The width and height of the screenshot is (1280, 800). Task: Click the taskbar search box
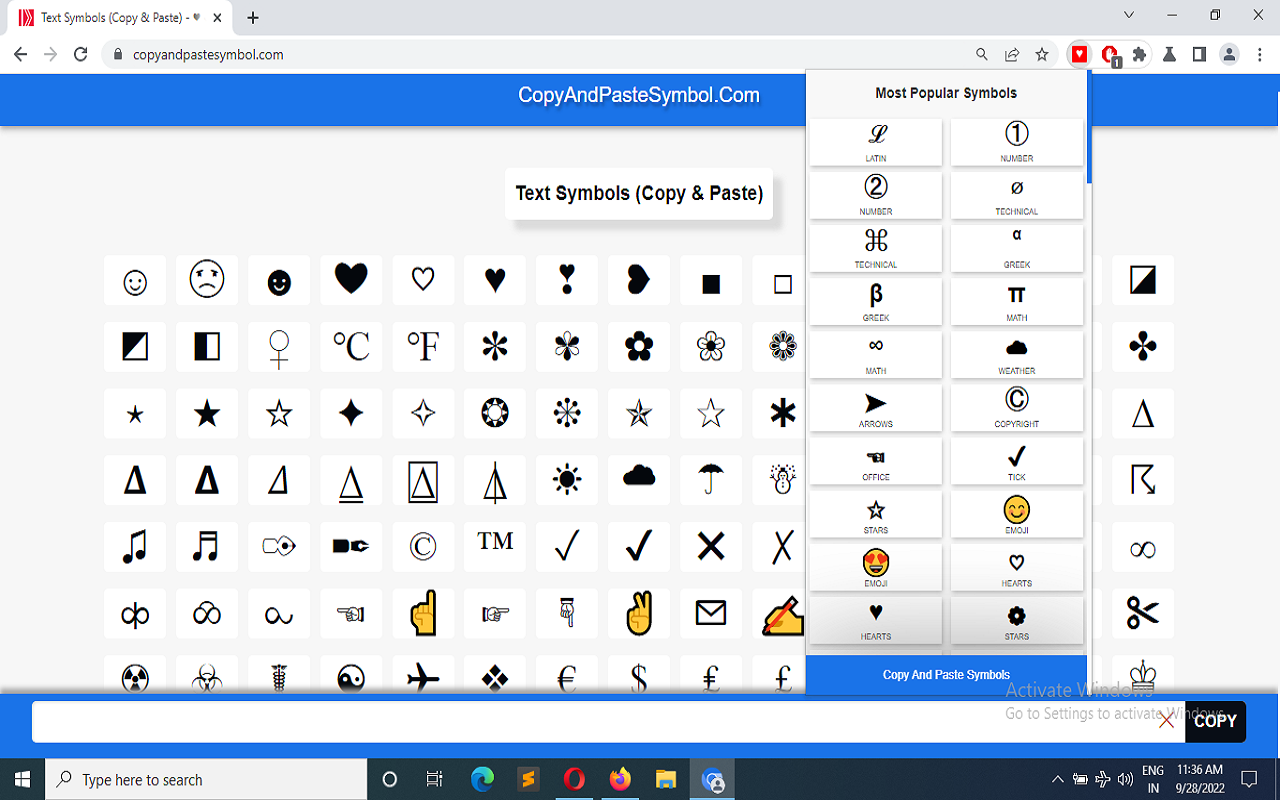207,779
